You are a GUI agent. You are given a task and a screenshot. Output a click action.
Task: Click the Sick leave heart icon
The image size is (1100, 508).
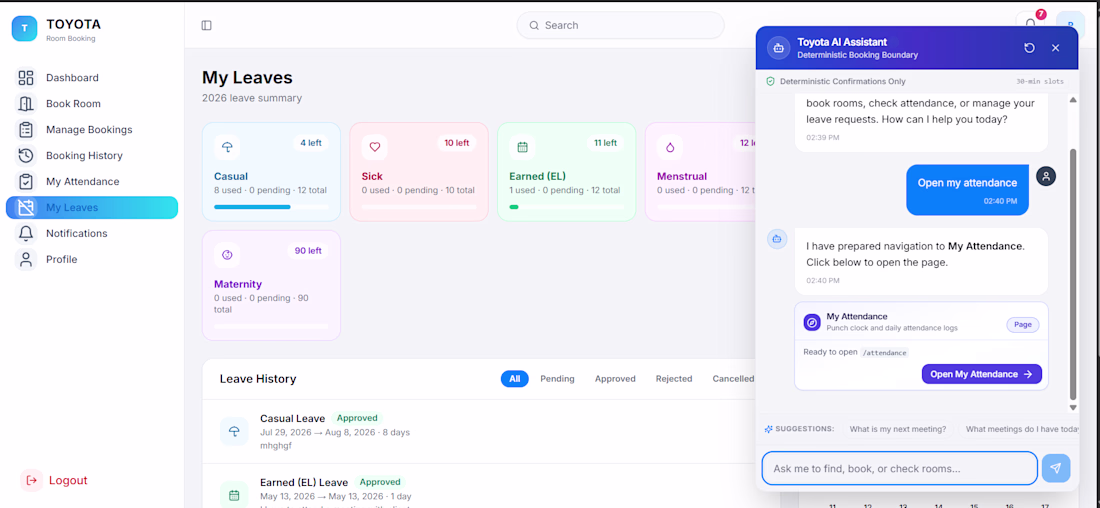click(375, 147)
